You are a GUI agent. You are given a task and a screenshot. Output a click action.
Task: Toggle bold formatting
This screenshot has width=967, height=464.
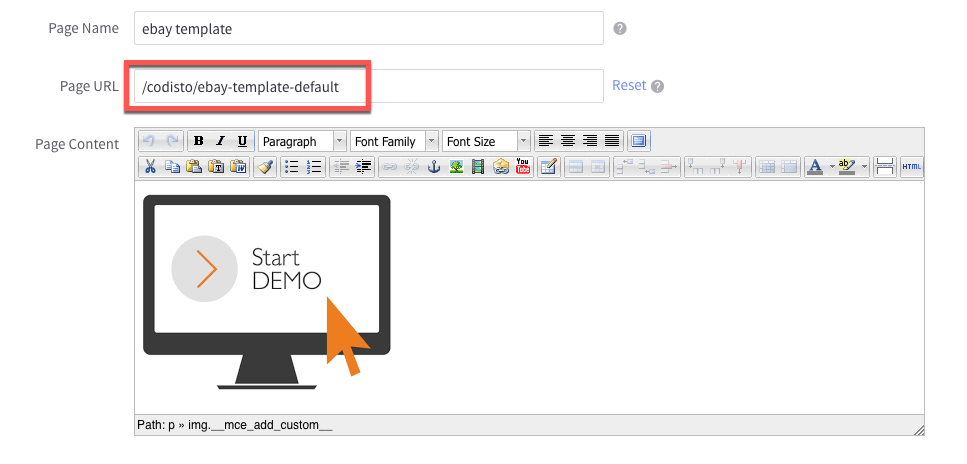coord(198,141)
